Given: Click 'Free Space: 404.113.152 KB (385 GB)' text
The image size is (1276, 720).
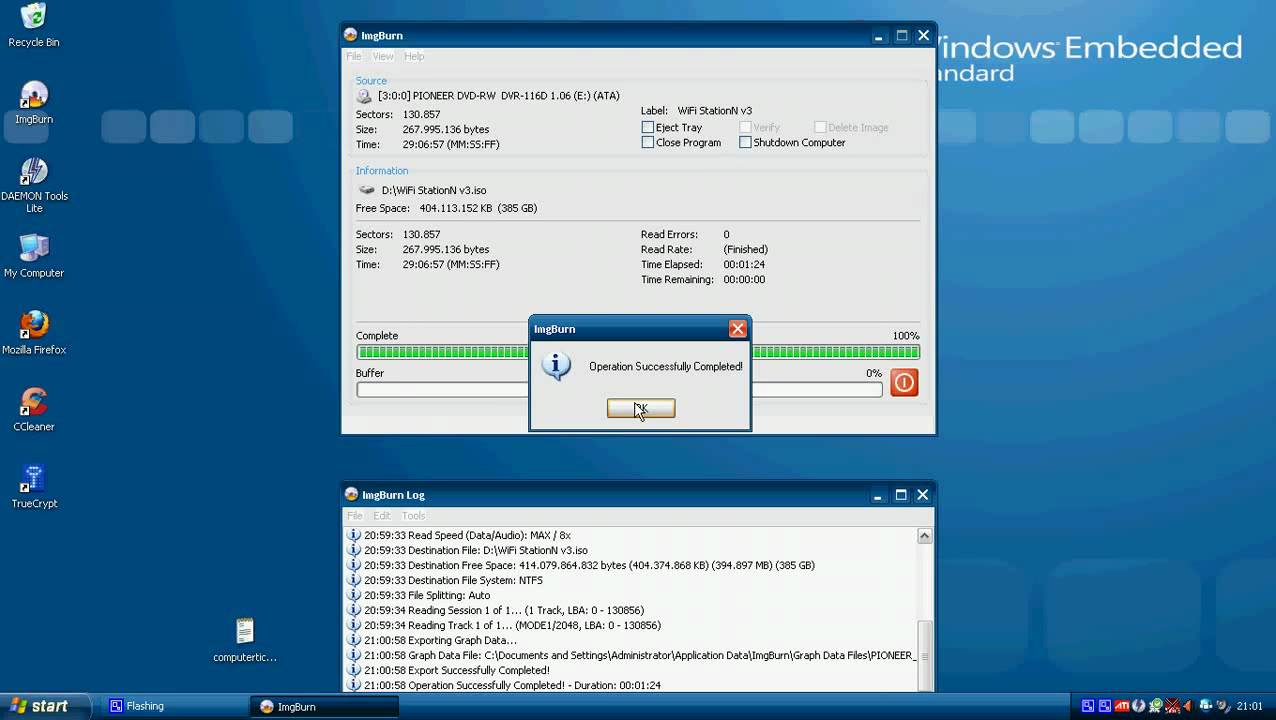Looking at the screenshot, I should (x=446, y=208).
